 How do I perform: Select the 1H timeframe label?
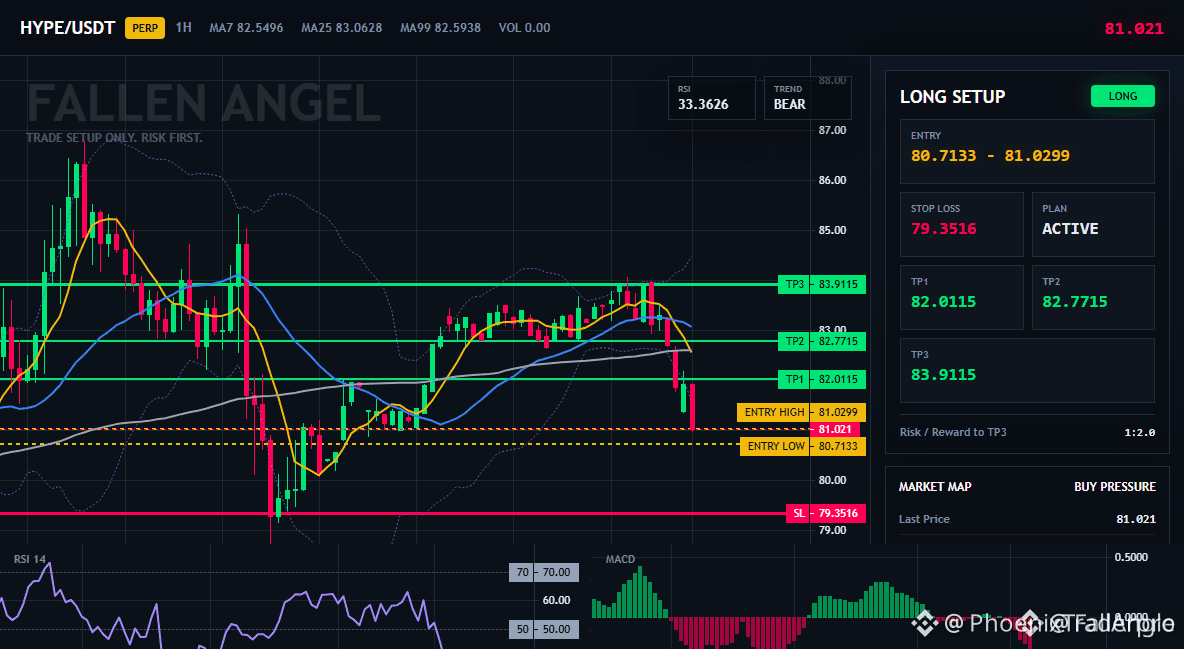[183, 27]
